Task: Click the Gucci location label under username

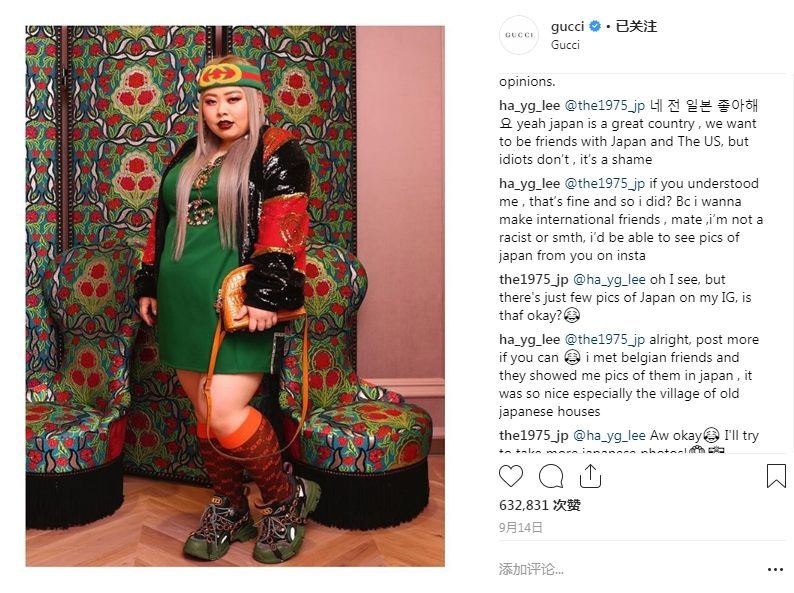Action: [x=565, y=45]
